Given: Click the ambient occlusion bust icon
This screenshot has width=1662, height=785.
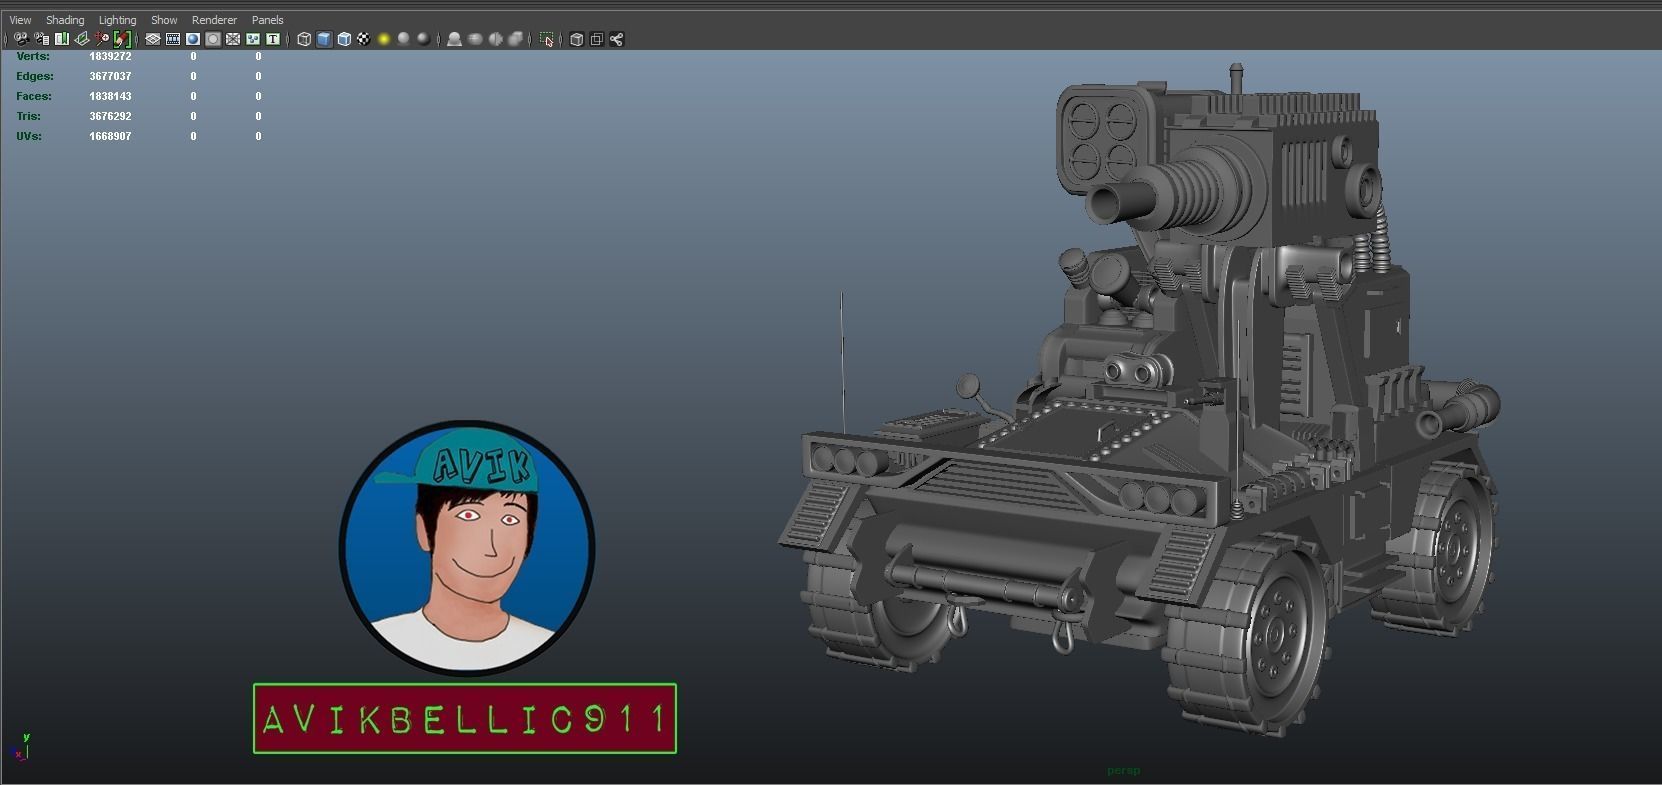Looking at the screenshot, I should click(454, 39).
